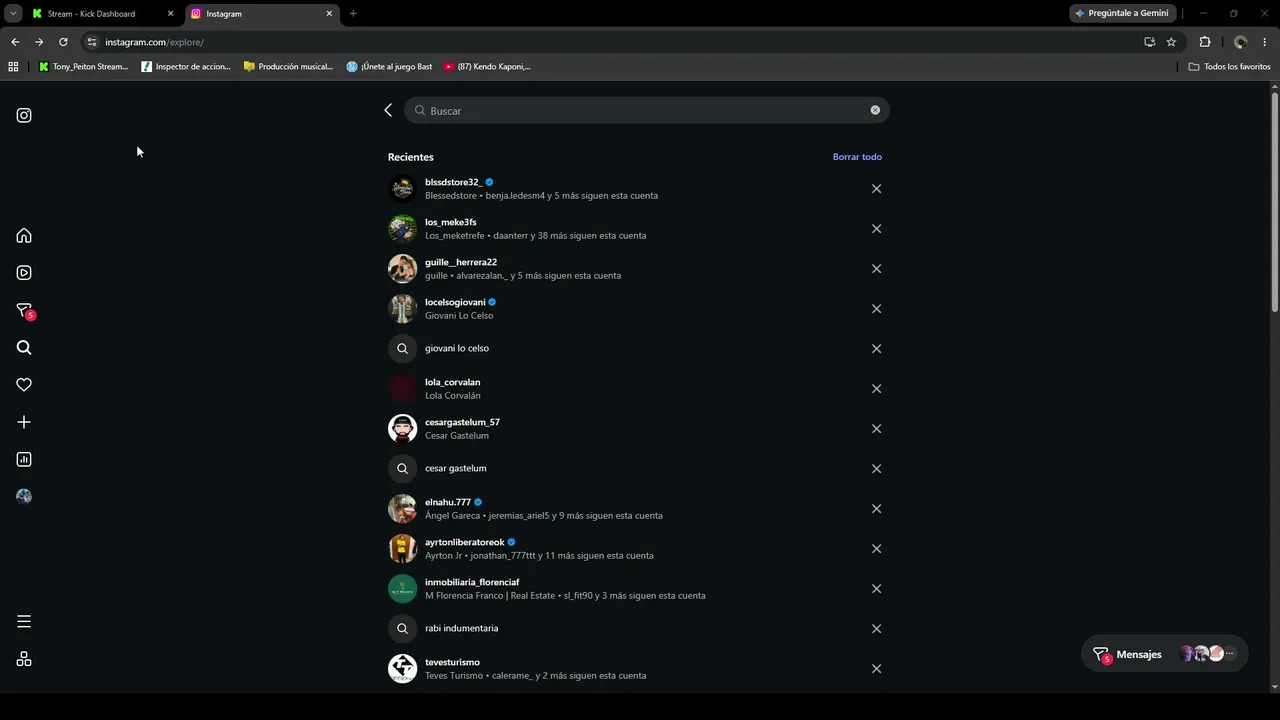Remove locelsogiovani from recent searches
The height and width of the screenshot is (720, 1280).
(x=876, y=309)
